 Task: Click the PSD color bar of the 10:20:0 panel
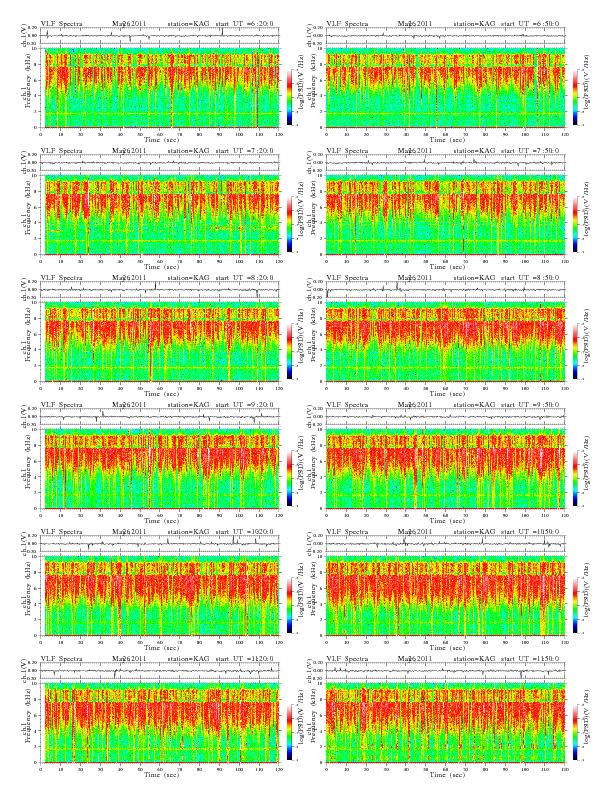coord(289,605)
